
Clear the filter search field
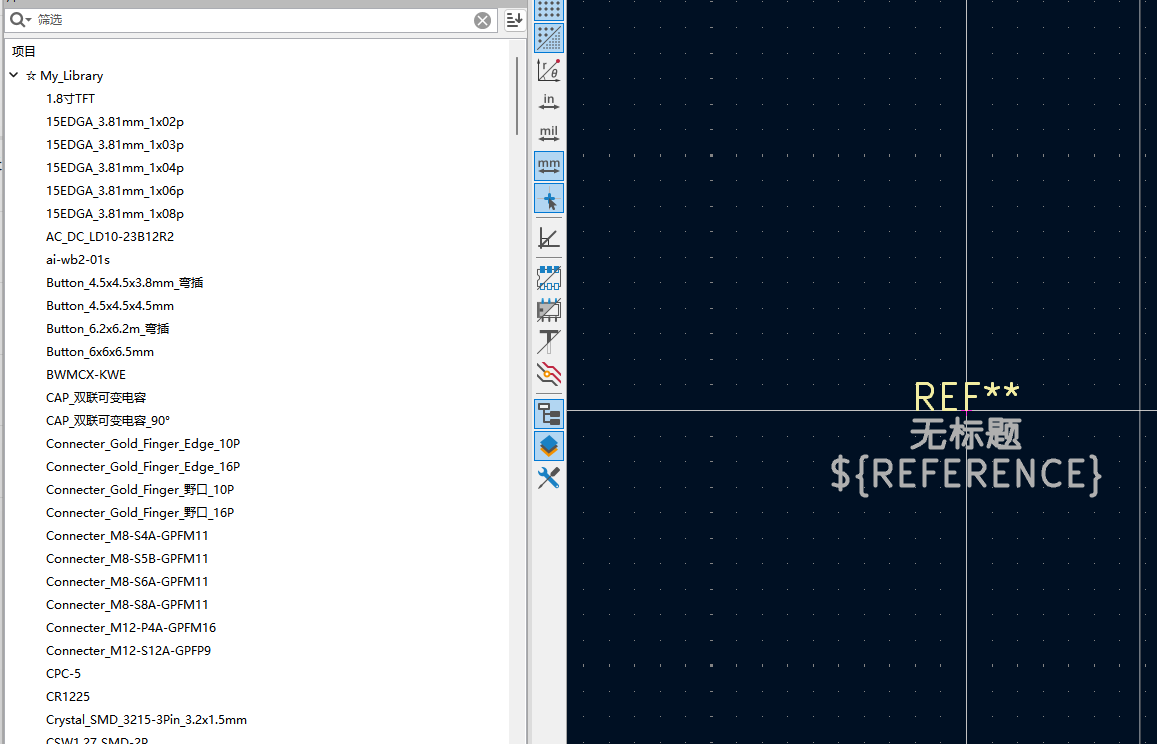pos(483,20)
